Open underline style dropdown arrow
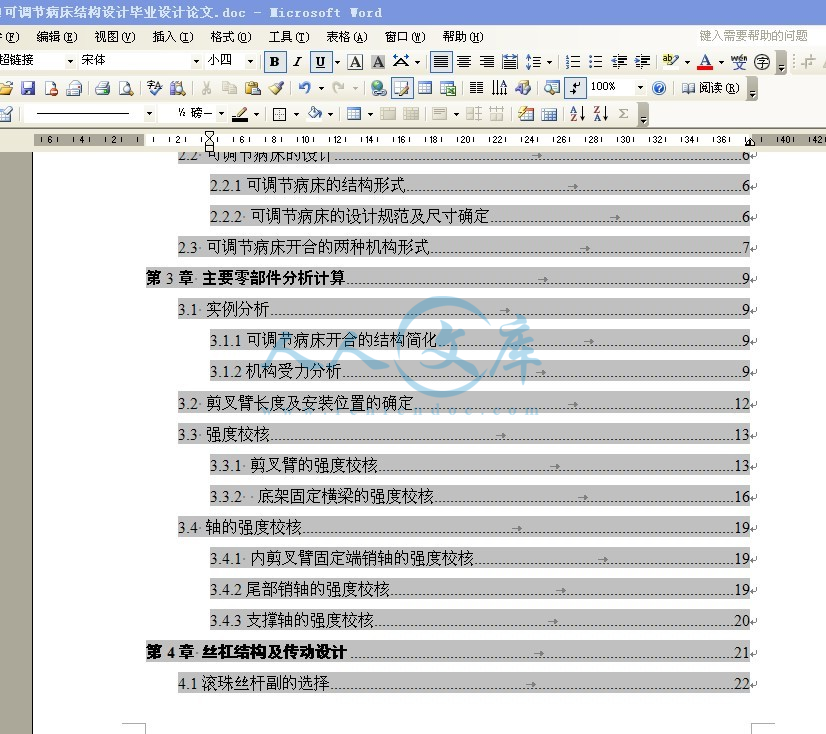 [337, 62]
